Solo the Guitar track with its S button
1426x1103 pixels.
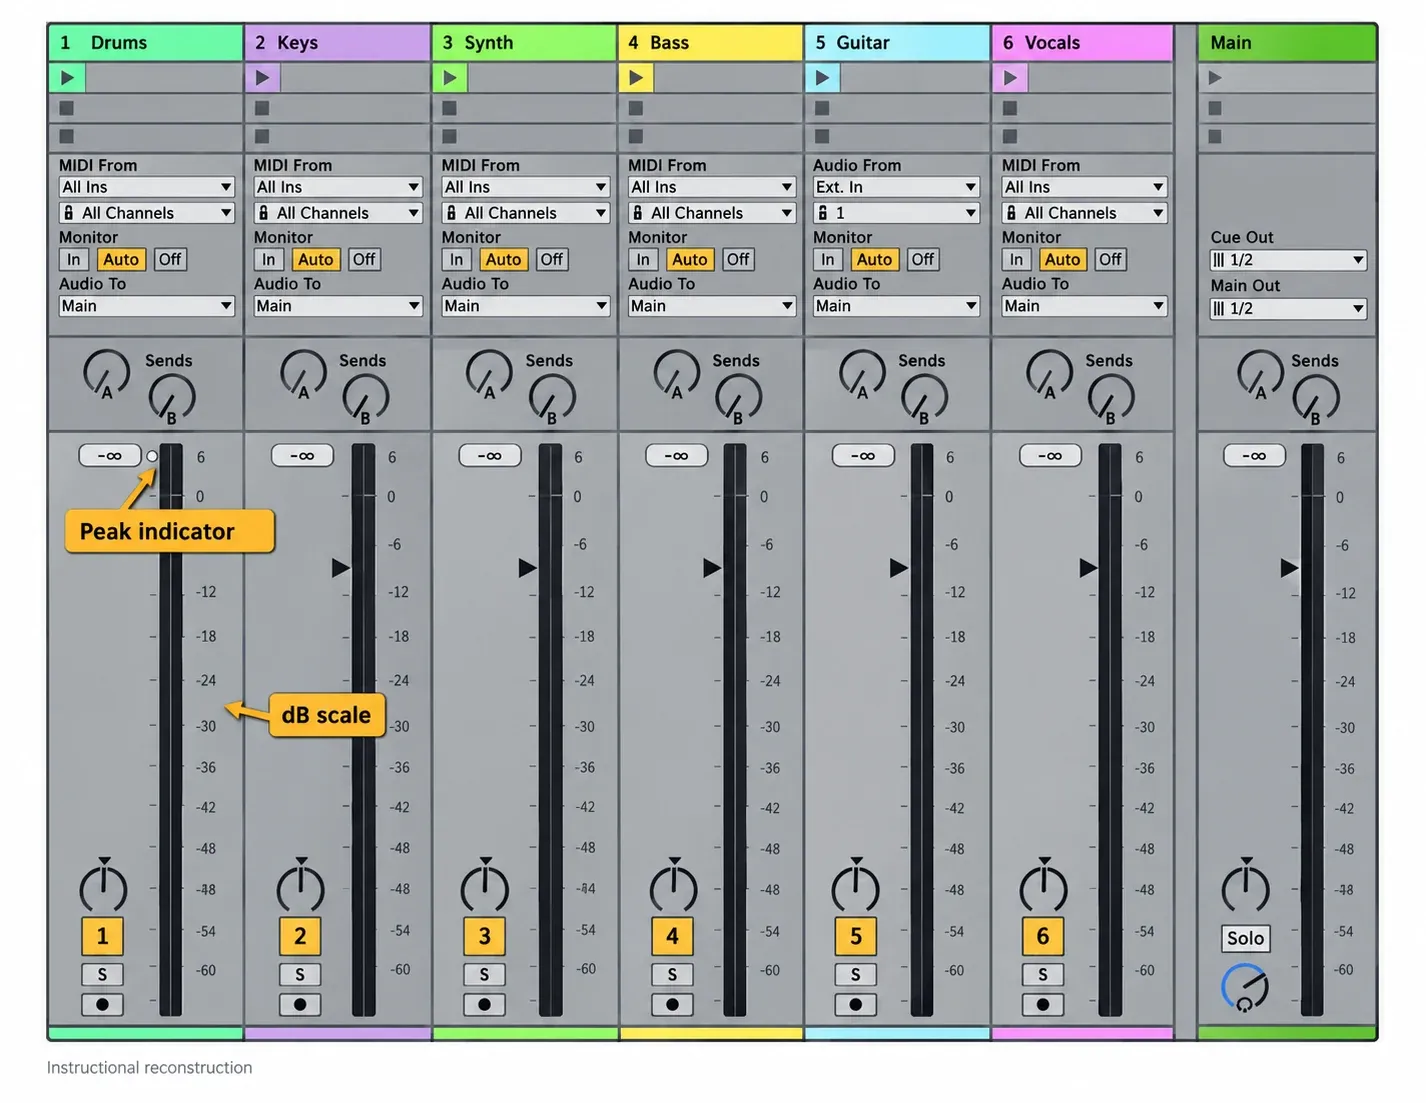tap(855, 974)
